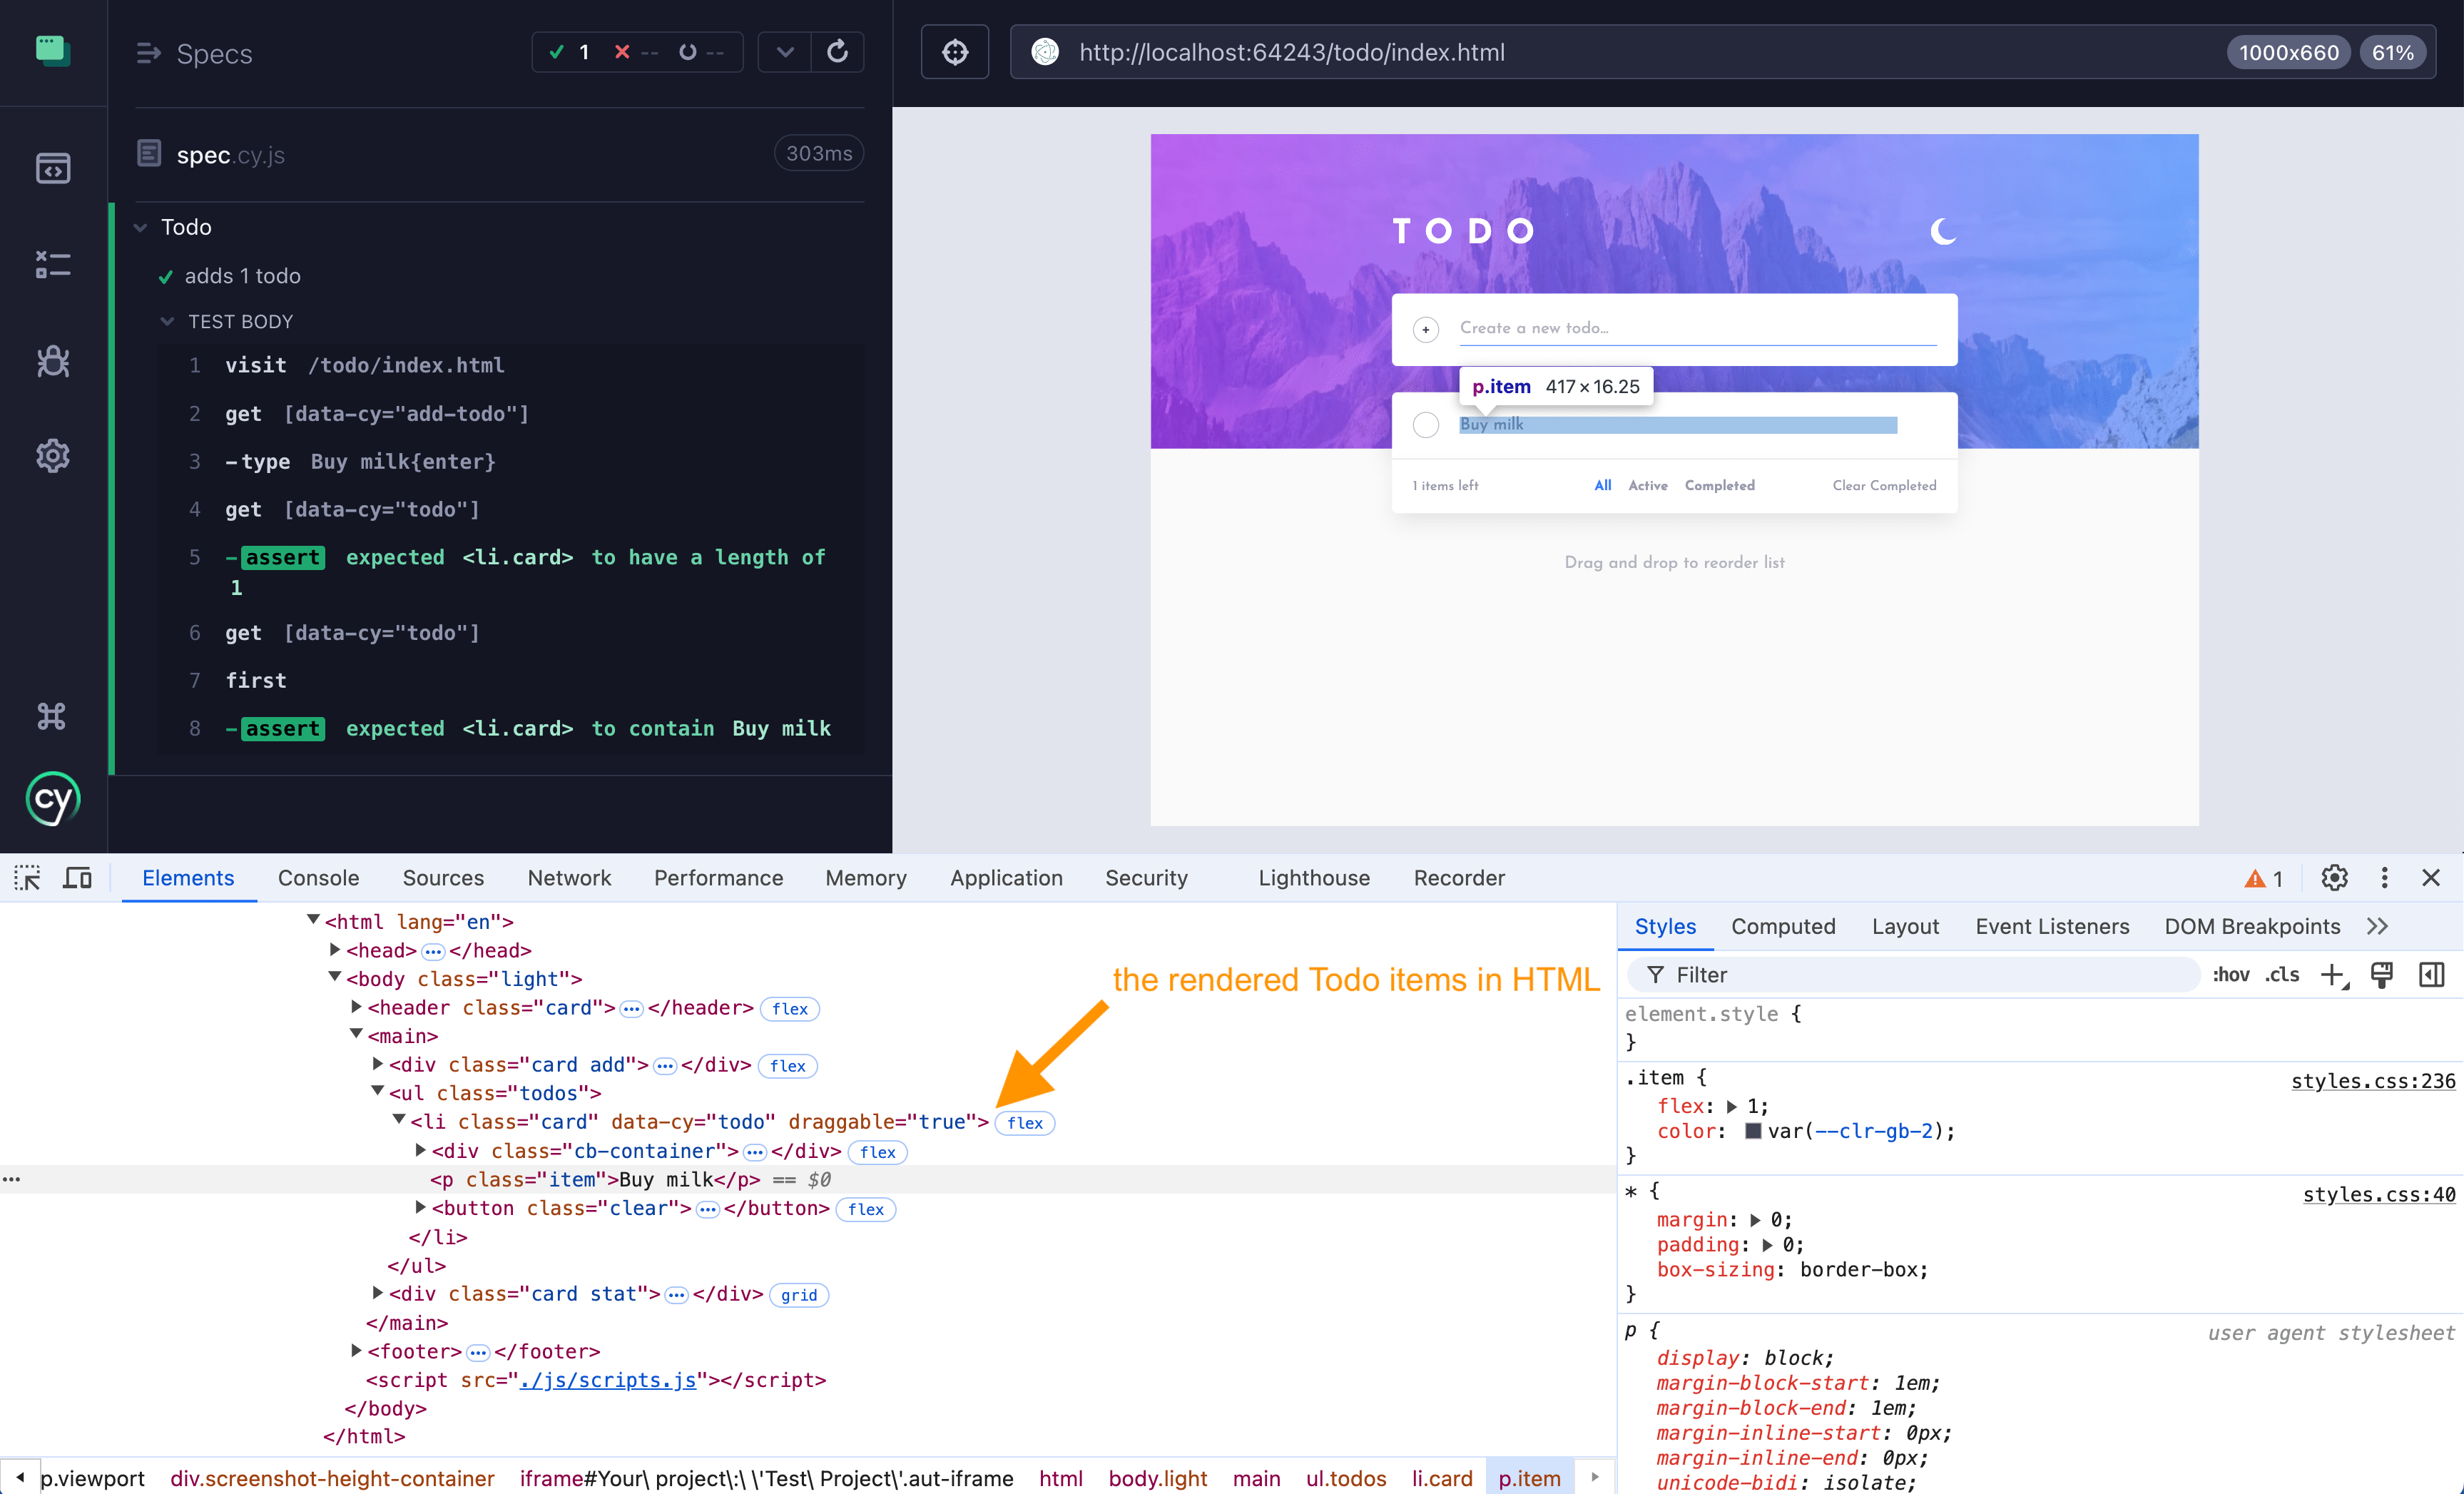Click Clear Completed in Todo app

(1884, 485)
